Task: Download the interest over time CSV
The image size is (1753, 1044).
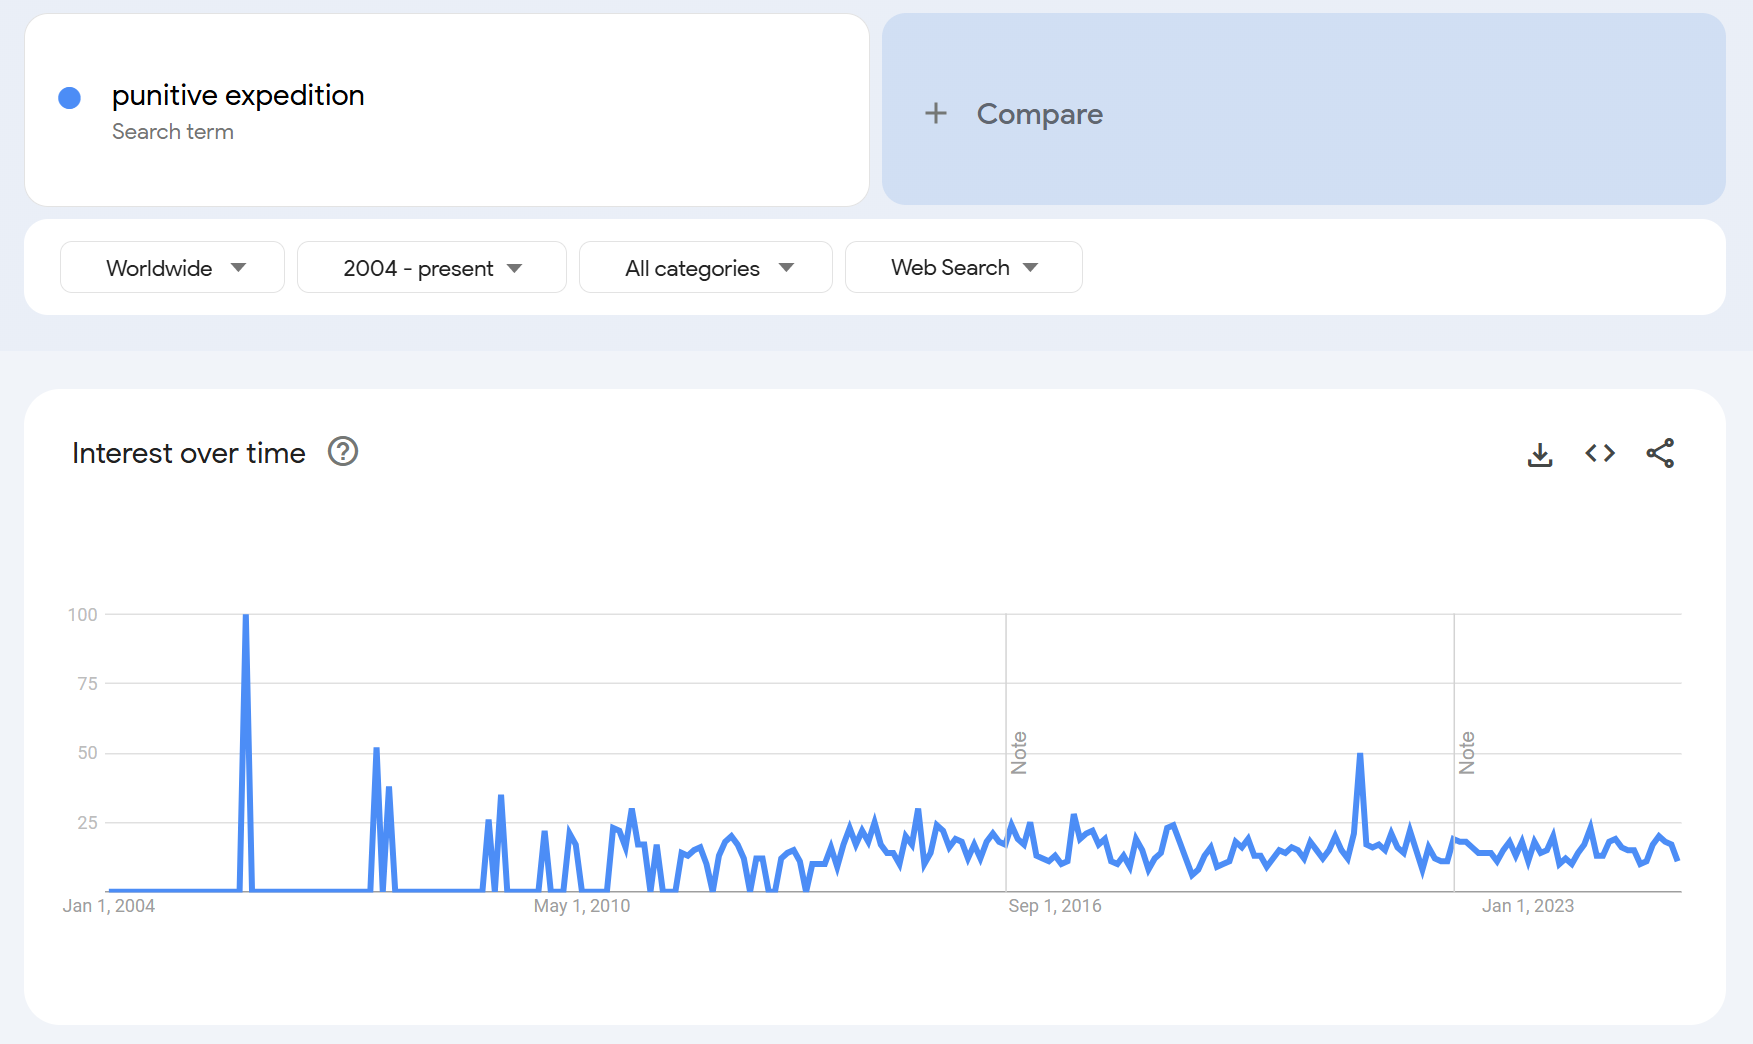Action: click(1540, 454)
